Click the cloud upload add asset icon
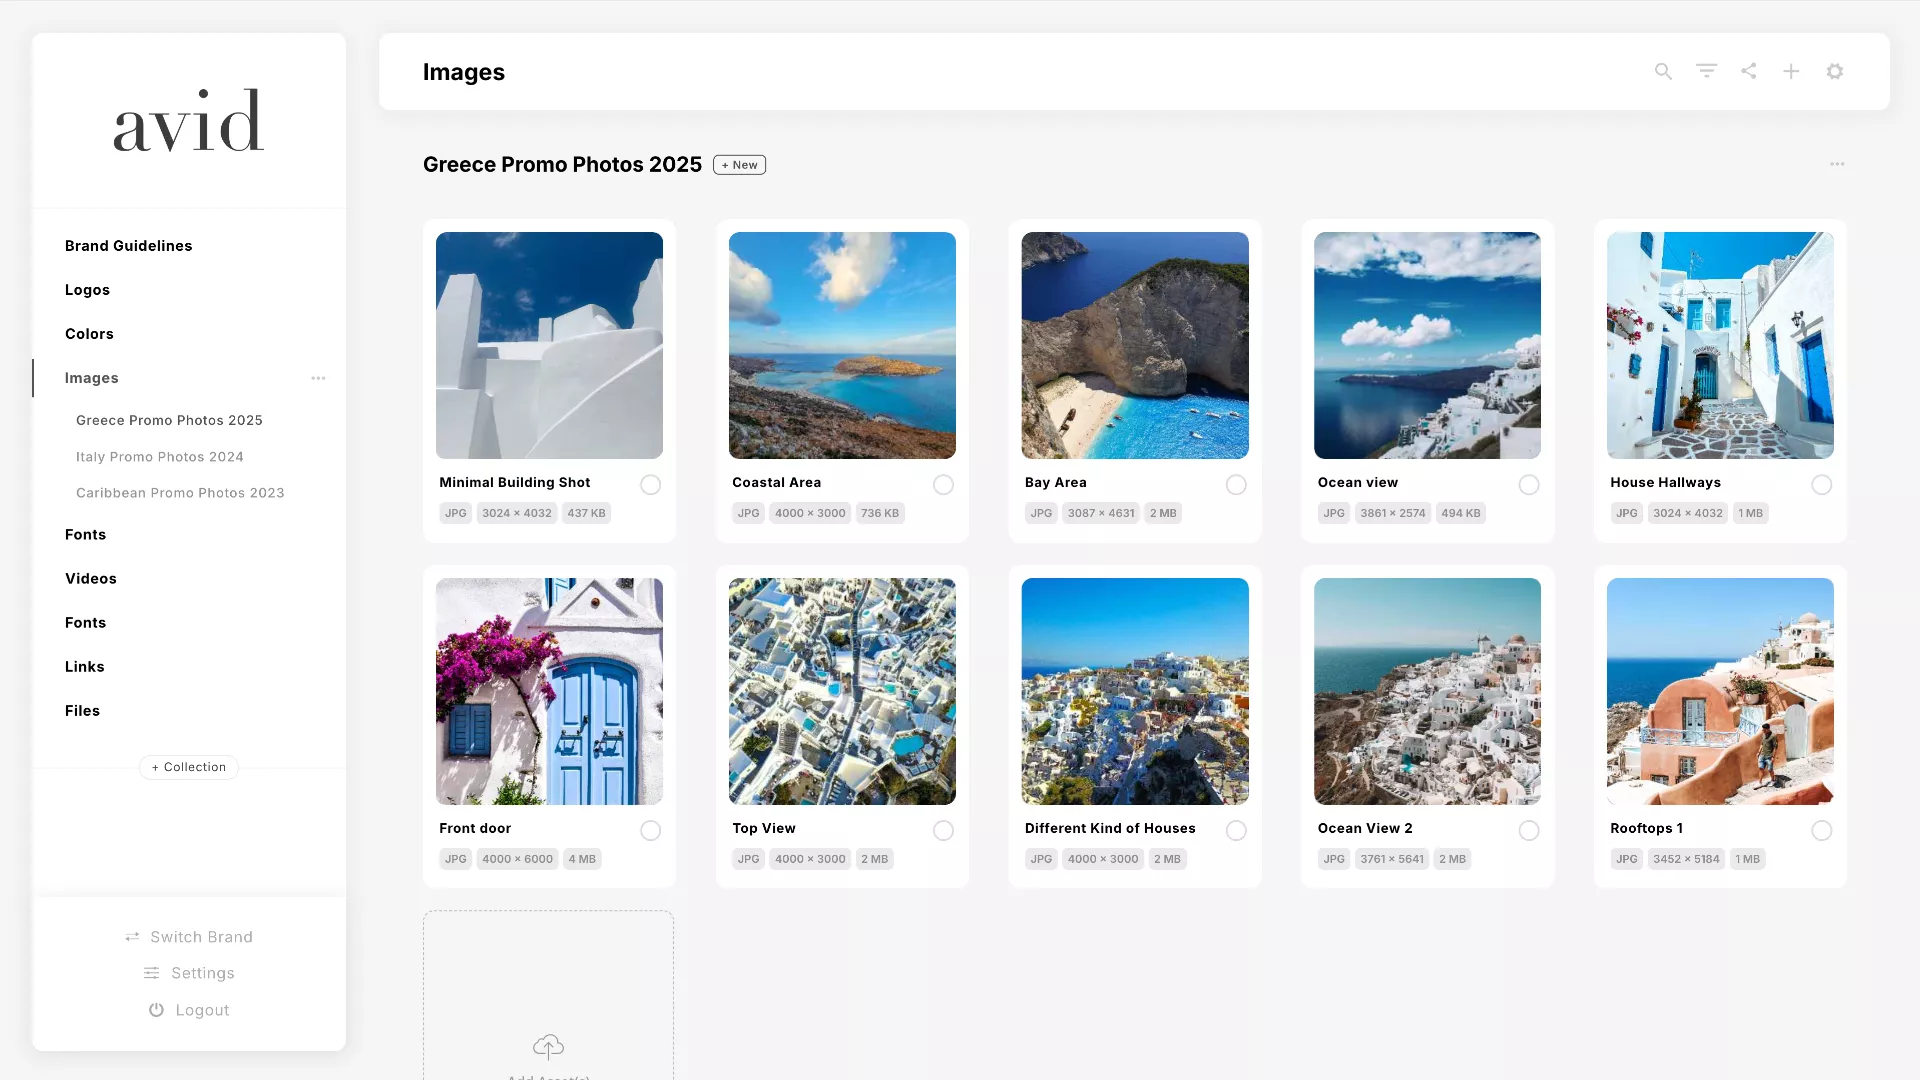Viewport: 1920px width, 1080px height. [x=548, y=1046]
